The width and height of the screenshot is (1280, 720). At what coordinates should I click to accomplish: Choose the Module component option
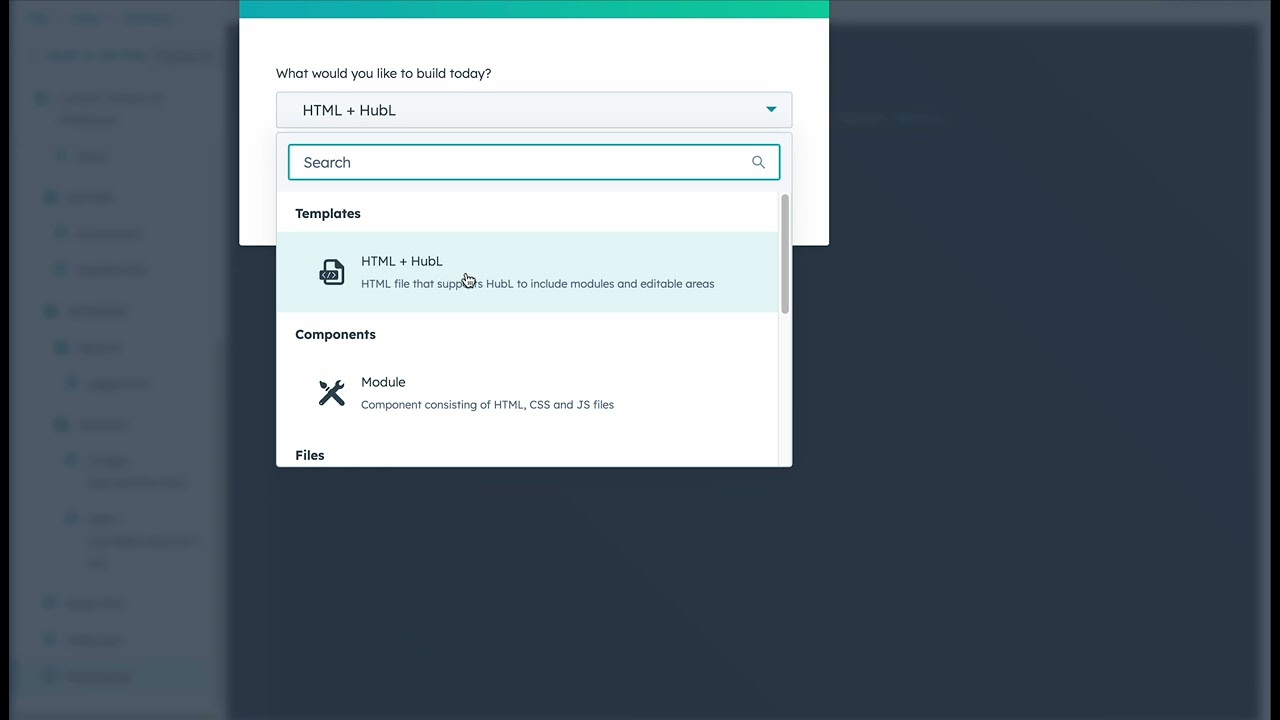pos(527,393)
